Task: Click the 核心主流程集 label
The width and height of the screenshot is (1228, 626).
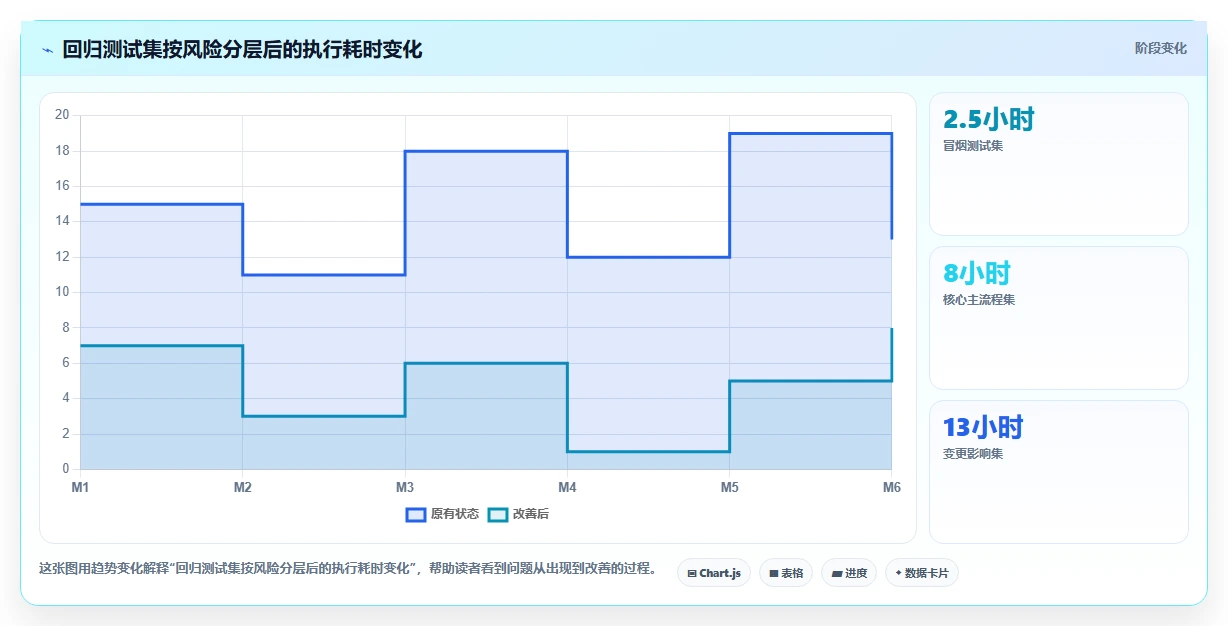Action: [x=979, y=300]
